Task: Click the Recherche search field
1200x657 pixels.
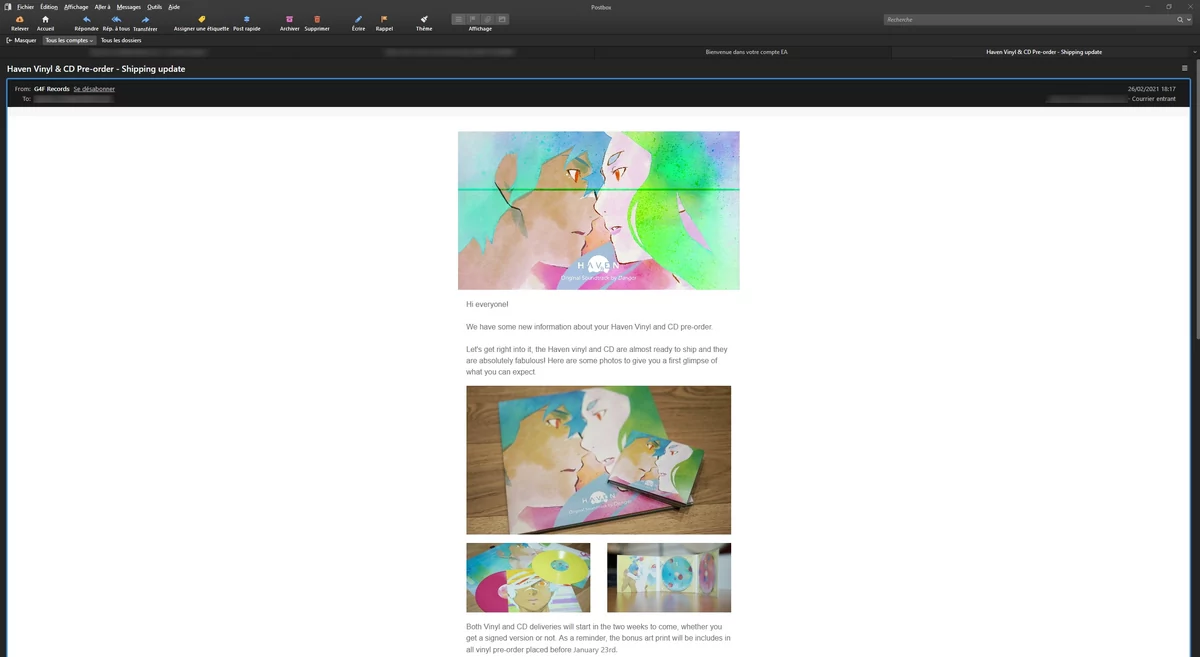Action: pyautogui.click(x=1030, y=19)
